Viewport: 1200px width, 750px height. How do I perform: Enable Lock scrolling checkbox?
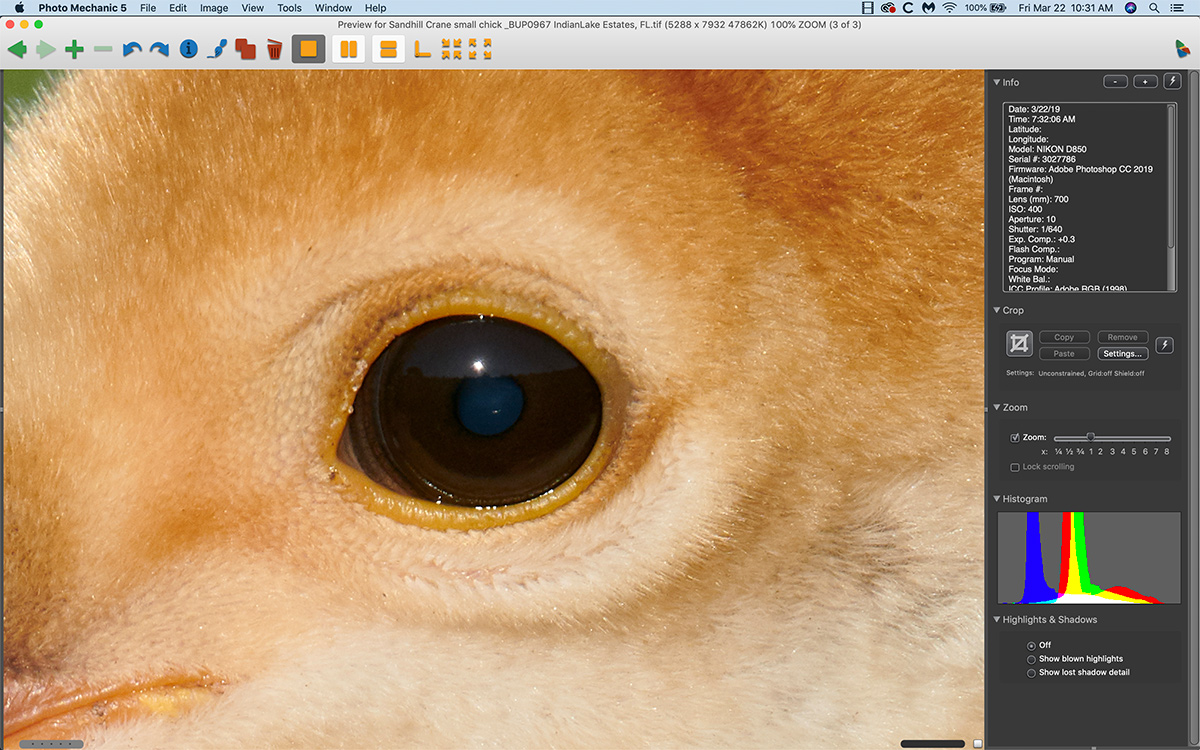point(1015,467)
